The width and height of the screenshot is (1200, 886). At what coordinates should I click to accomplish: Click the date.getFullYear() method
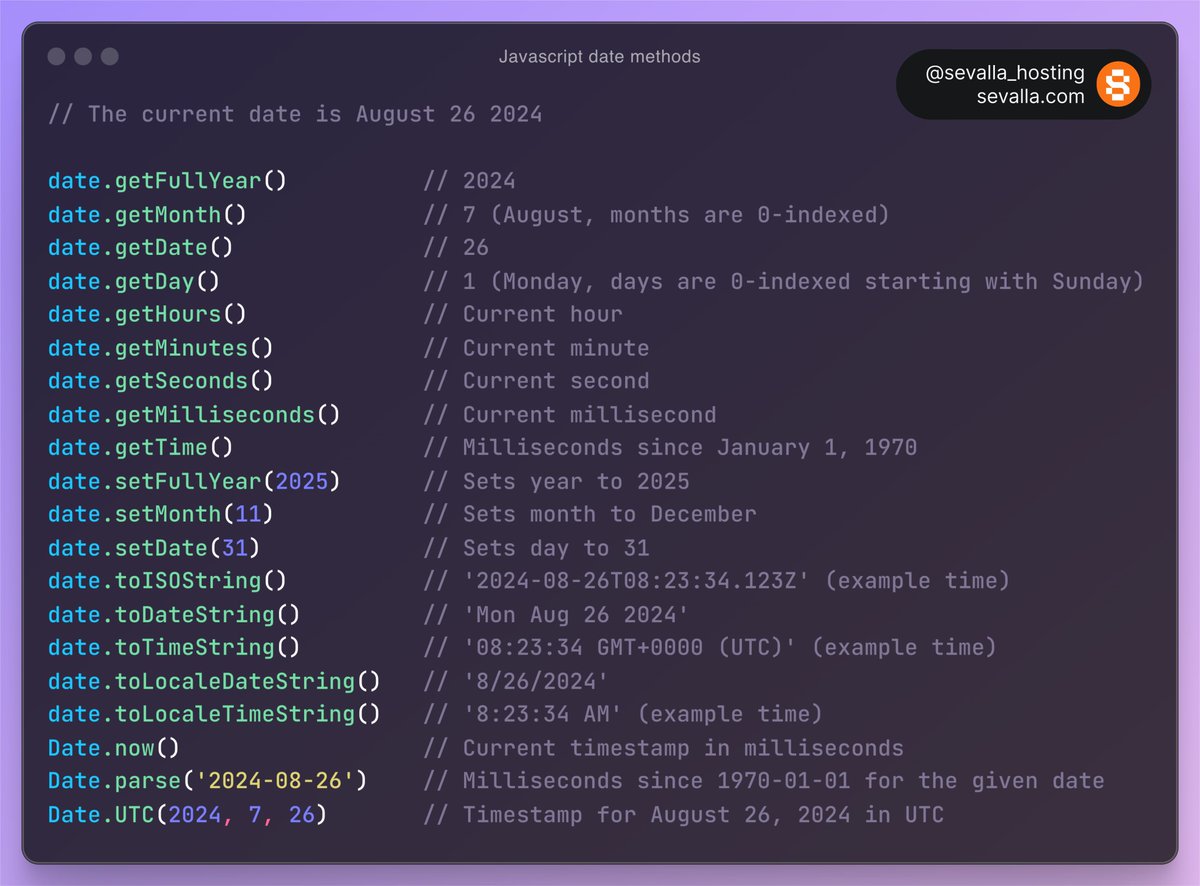[x=168, y=180]
